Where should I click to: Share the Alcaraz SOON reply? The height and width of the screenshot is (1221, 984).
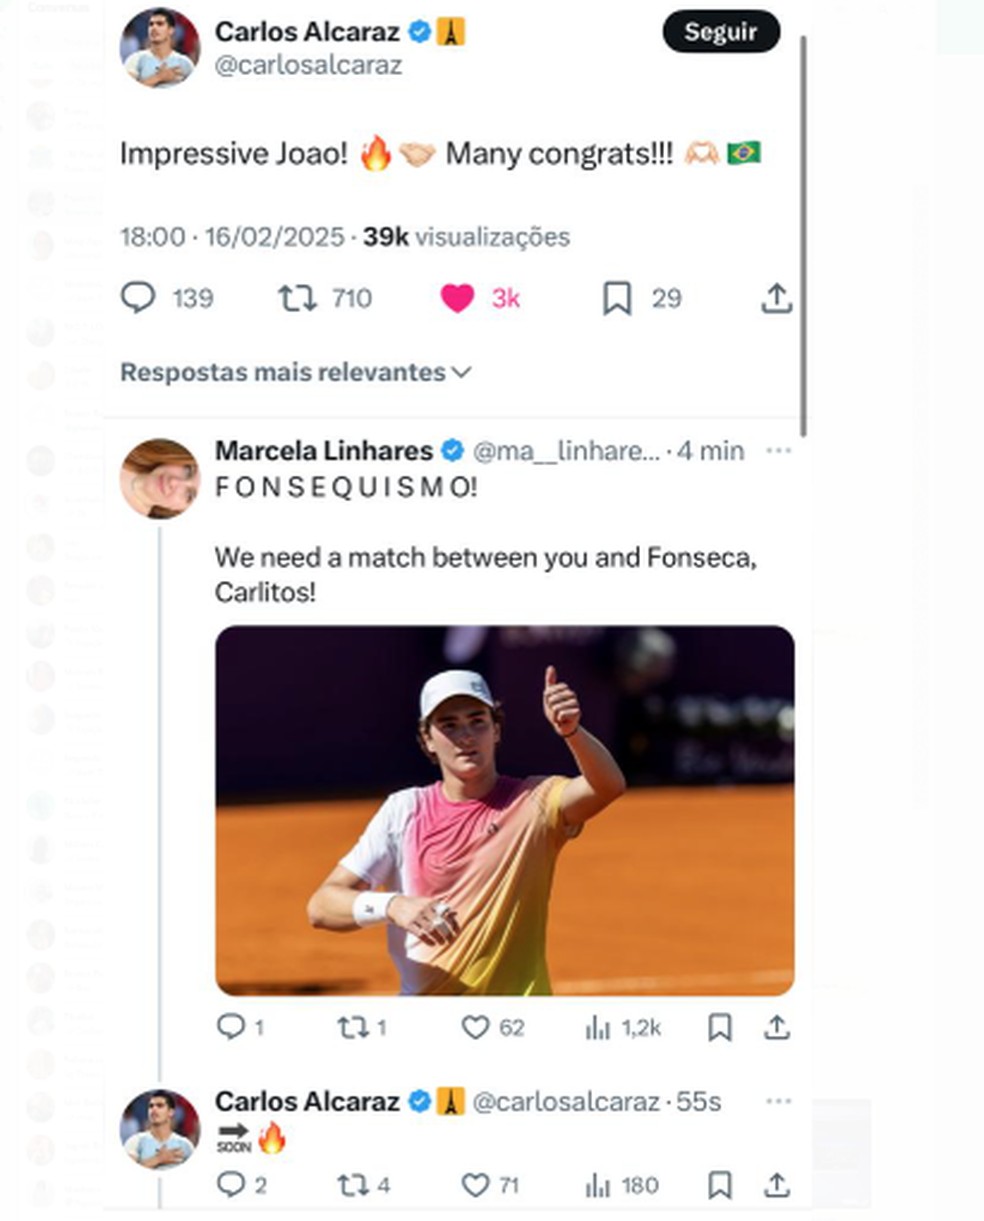pyautogui.click(x=777, y=1185)
